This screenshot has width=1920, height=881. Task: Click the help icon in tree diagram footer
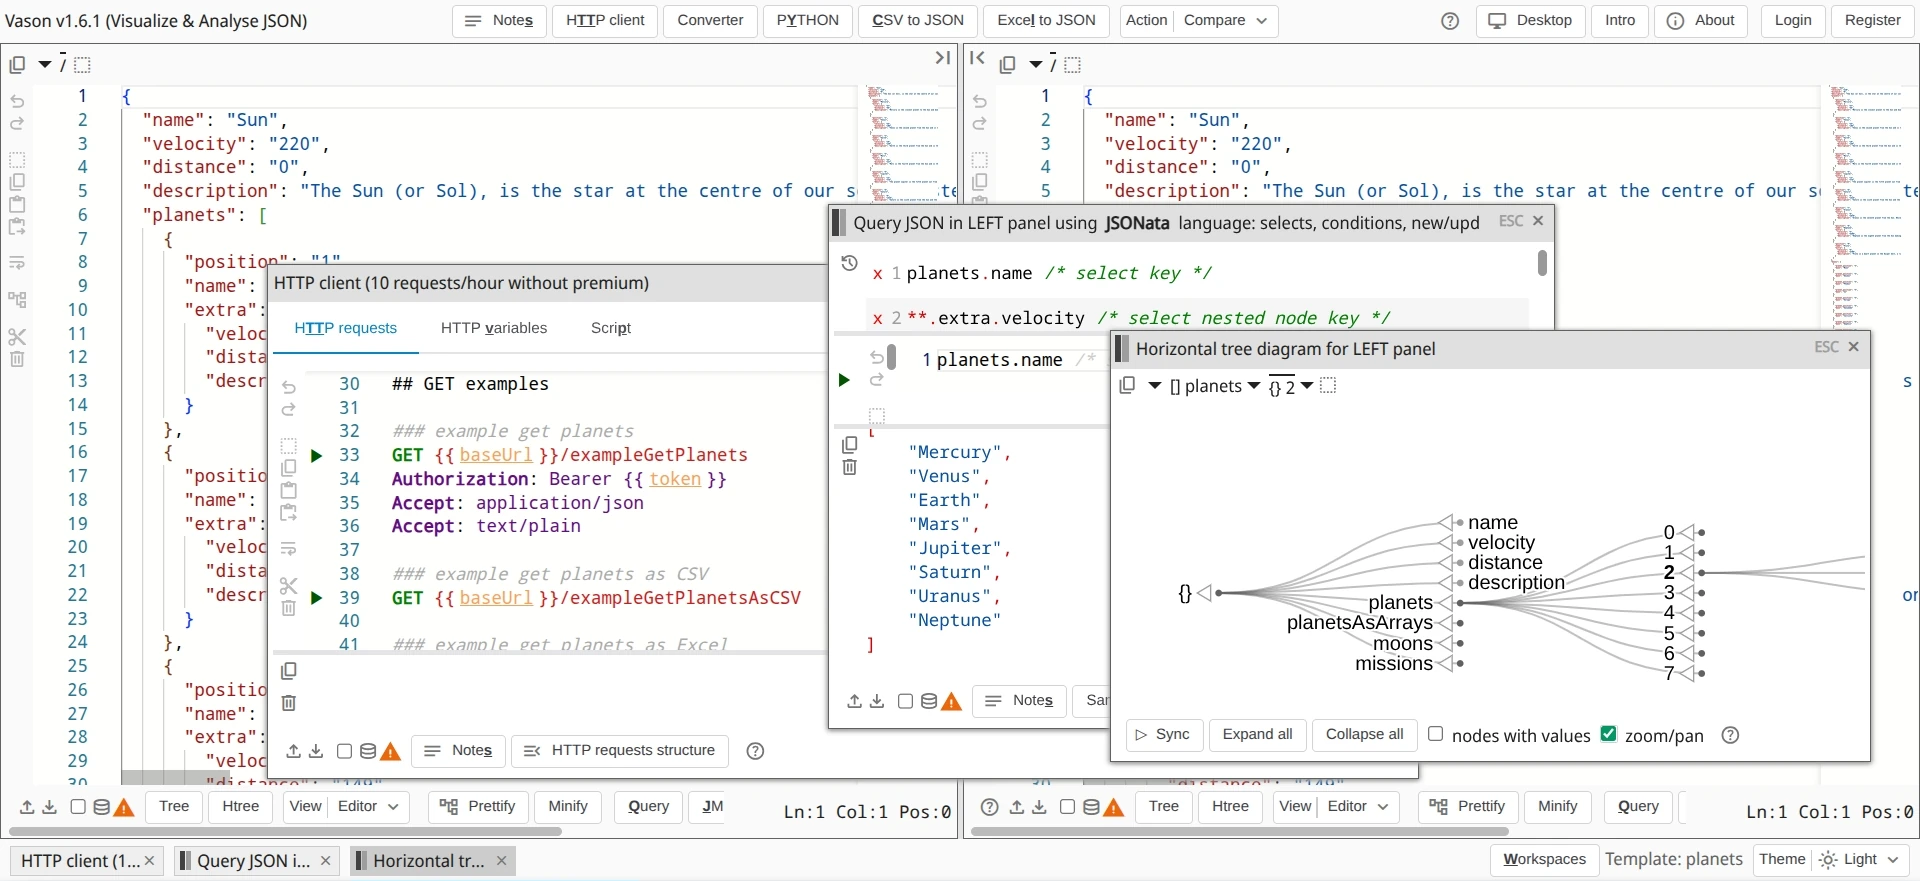point(1730,736)
